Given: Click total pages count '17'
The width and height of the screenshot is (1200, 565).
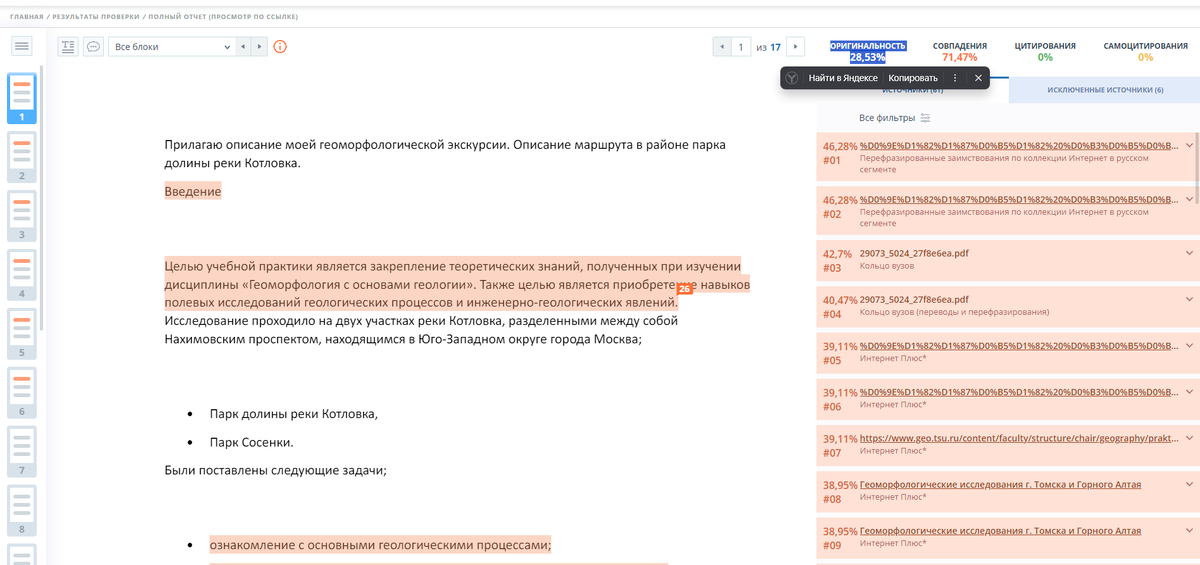Looking at the screenshot, I should (775, 47).
